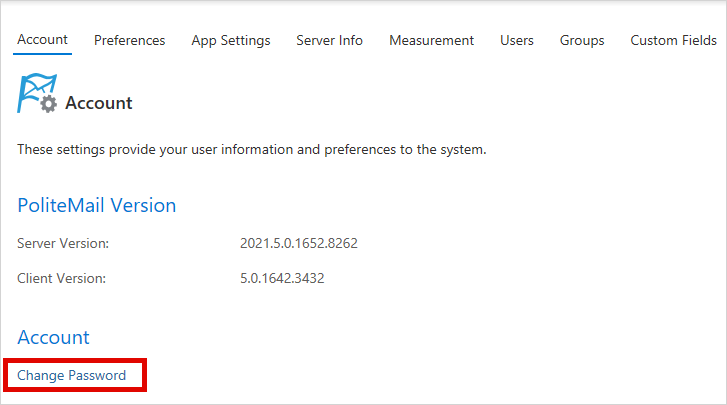Switch to the Groups tab
Screen dimensions: 727x405
pyautogui.click(x=582, y=40)
